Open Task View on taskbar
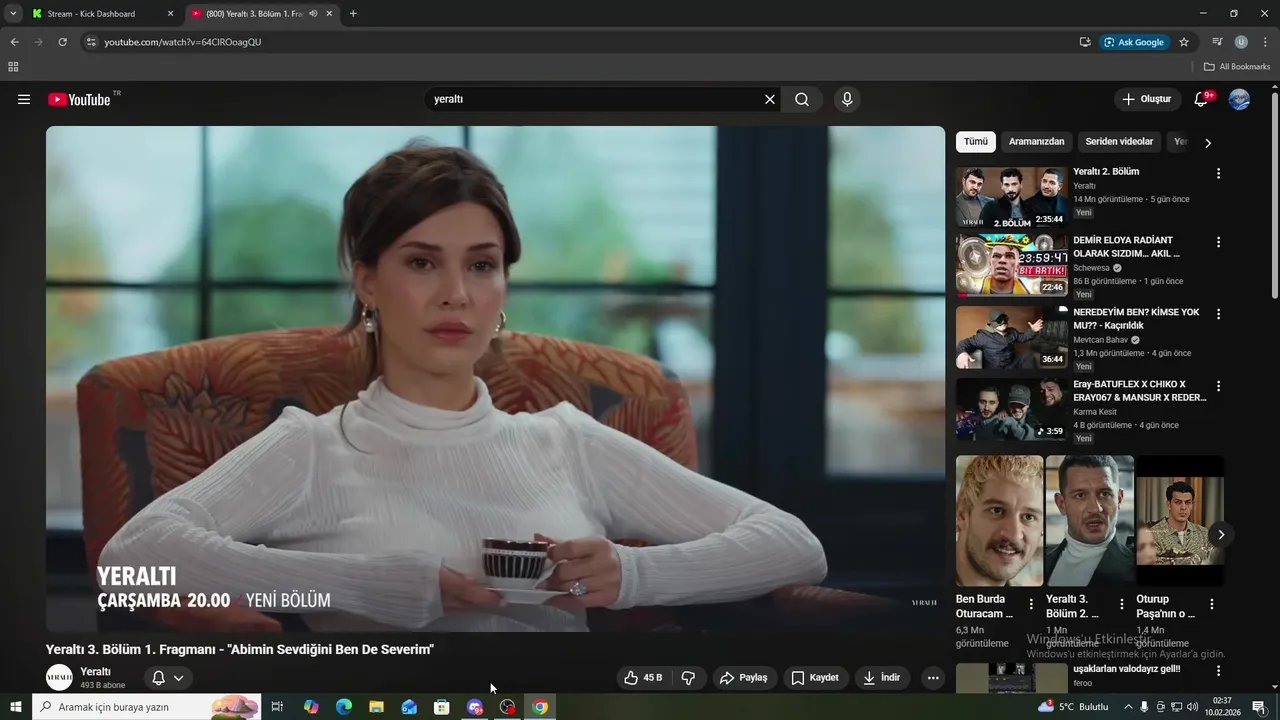The height and width of the screenshot is (720, 1280). click(x=277, y=707)
